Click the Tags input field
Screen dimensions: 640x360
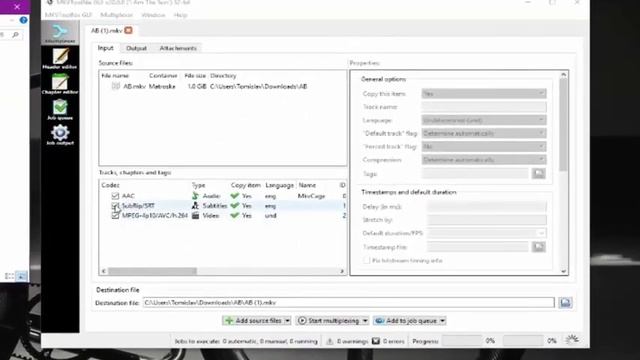(x=475, y=173)
